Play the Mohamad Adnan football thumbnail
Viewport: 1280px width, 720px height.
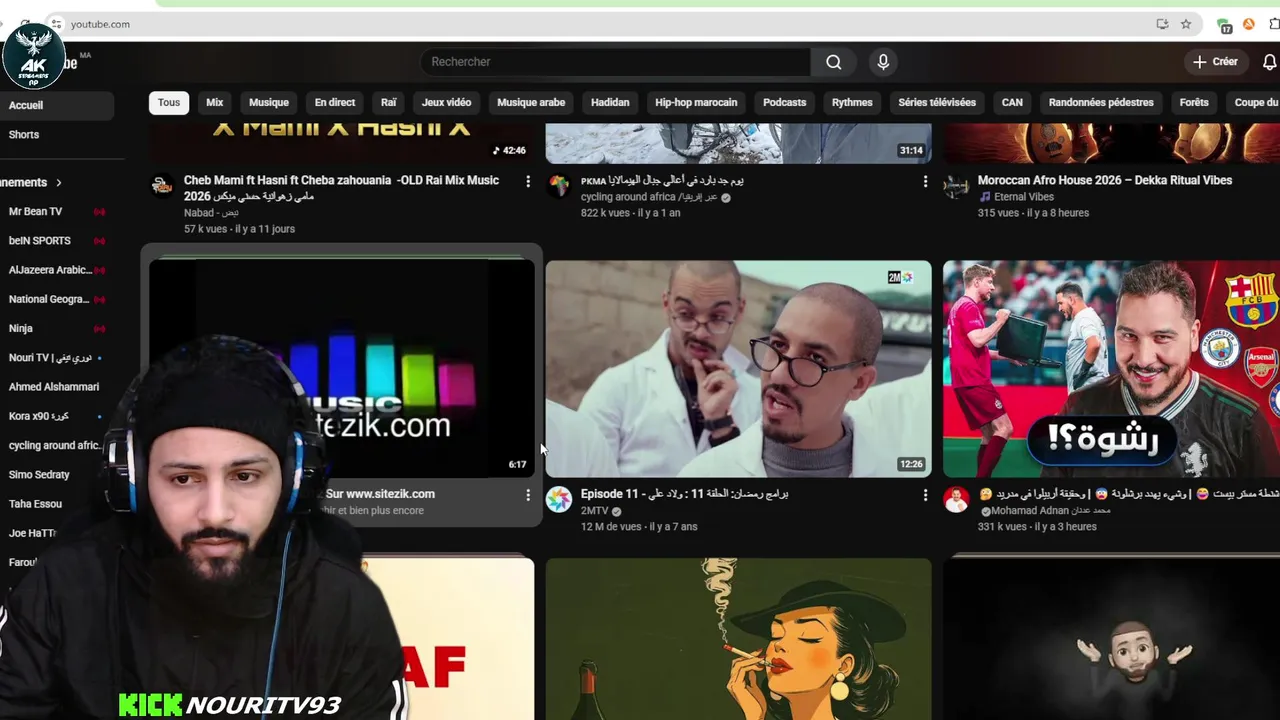pyautogui.click(x=1111, y=369)
